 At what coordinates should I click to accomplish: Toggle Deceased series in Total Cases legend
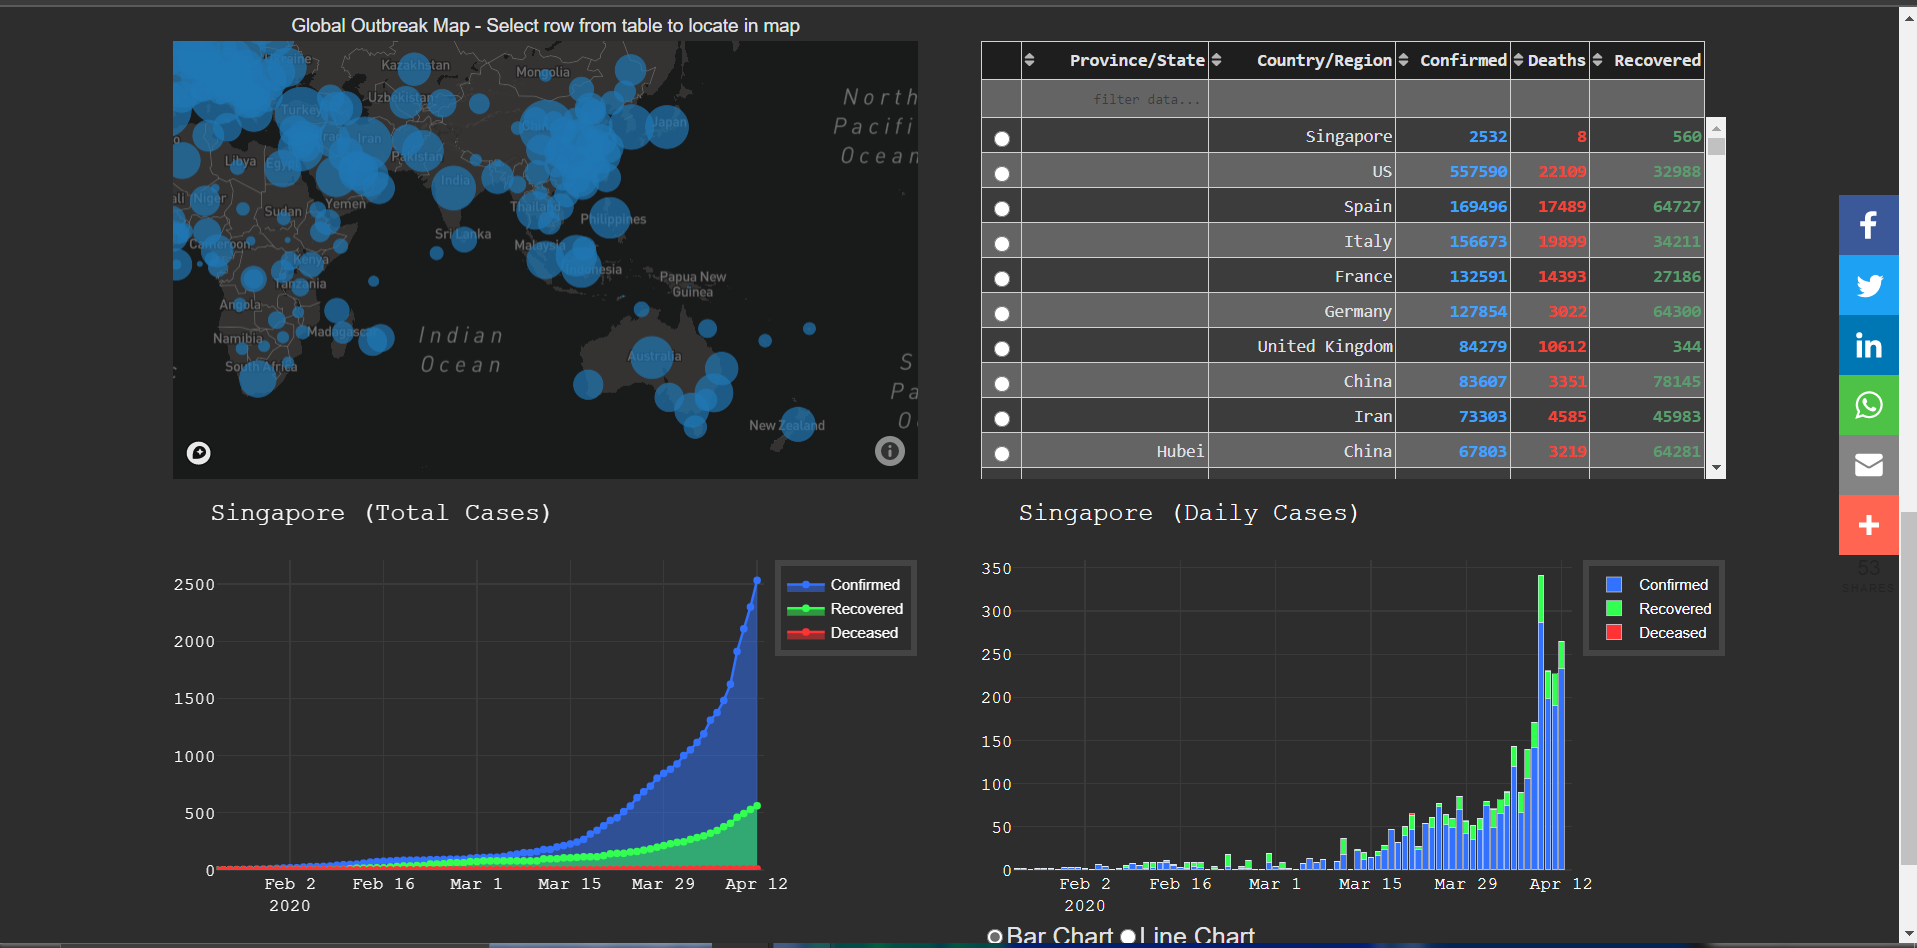(x=844, y=633)
